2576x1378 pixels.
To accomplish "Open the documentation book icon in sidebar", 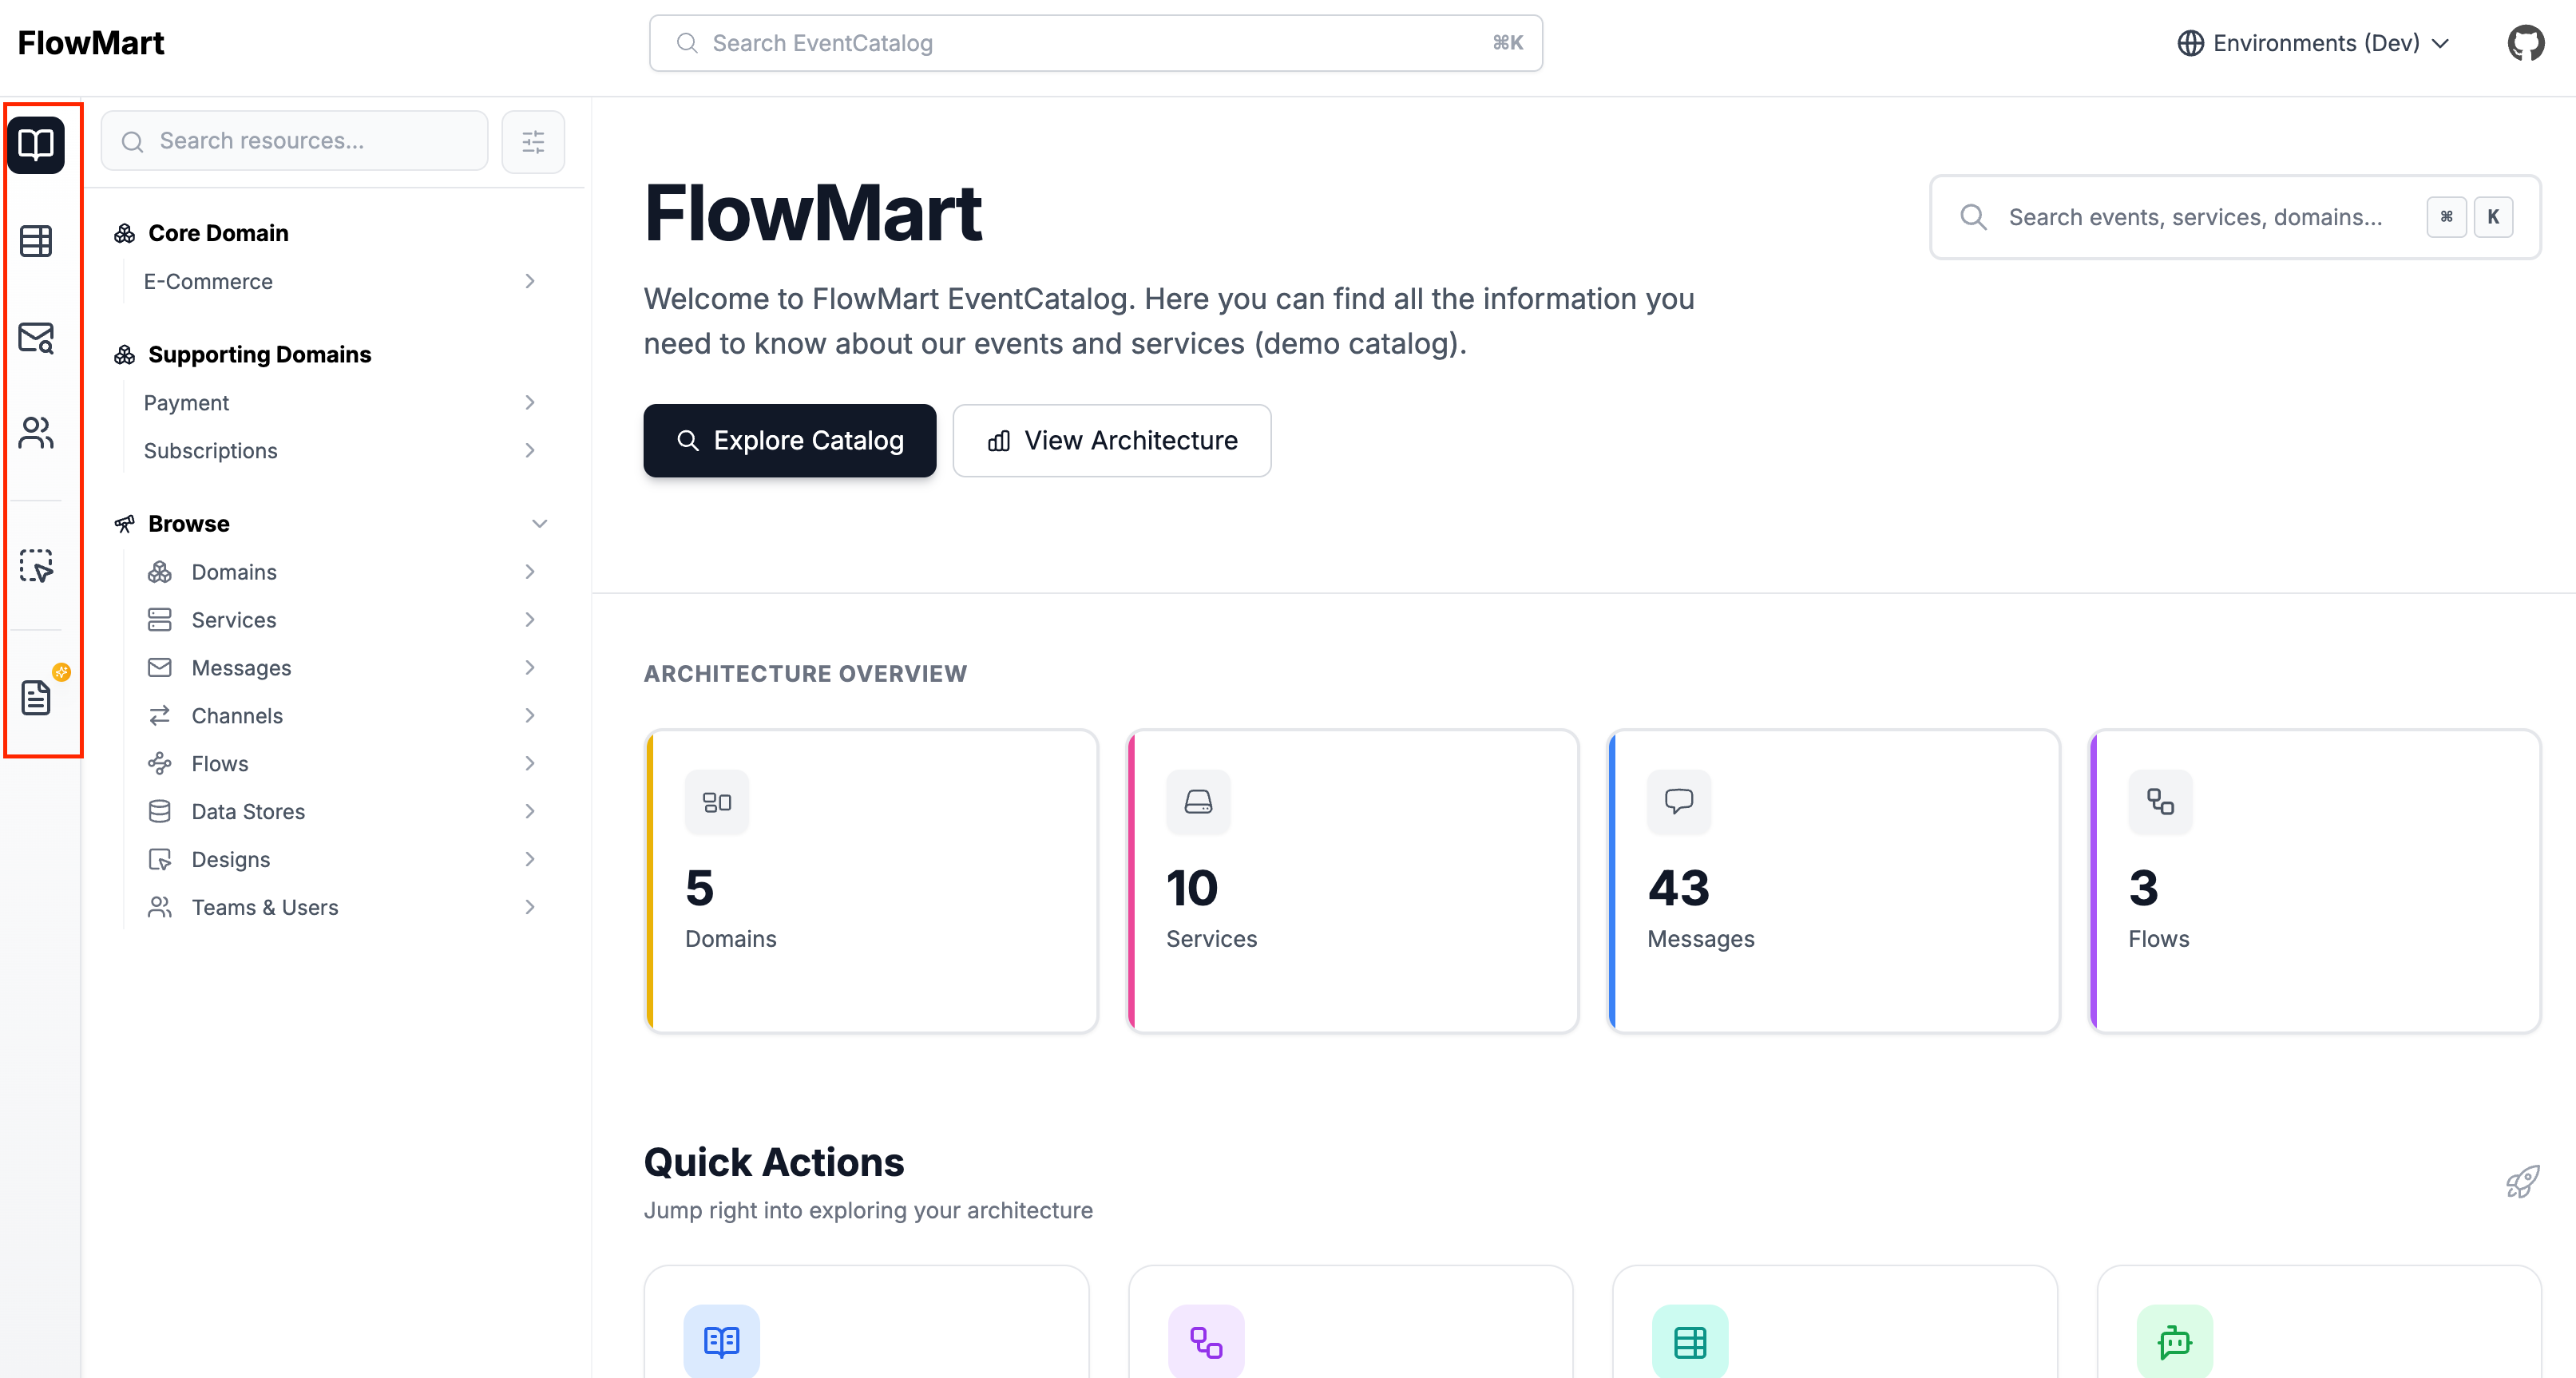I will click(x=36, y=145).
